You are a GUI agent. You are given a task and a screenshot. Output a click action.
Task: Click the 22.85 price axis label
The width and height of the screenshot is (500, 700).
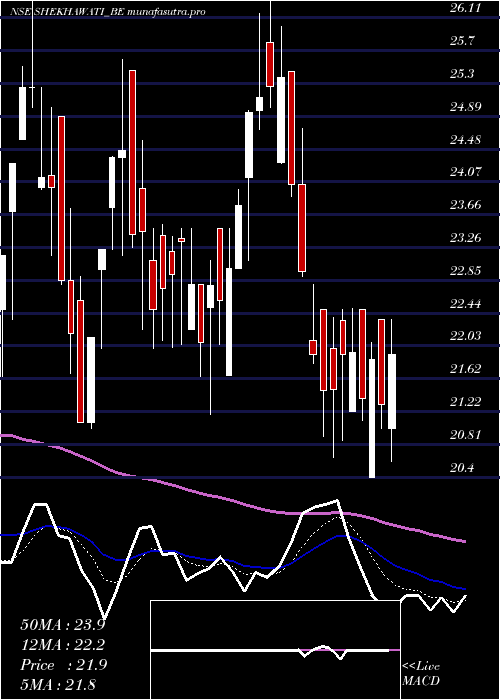(x=465, y=271)
